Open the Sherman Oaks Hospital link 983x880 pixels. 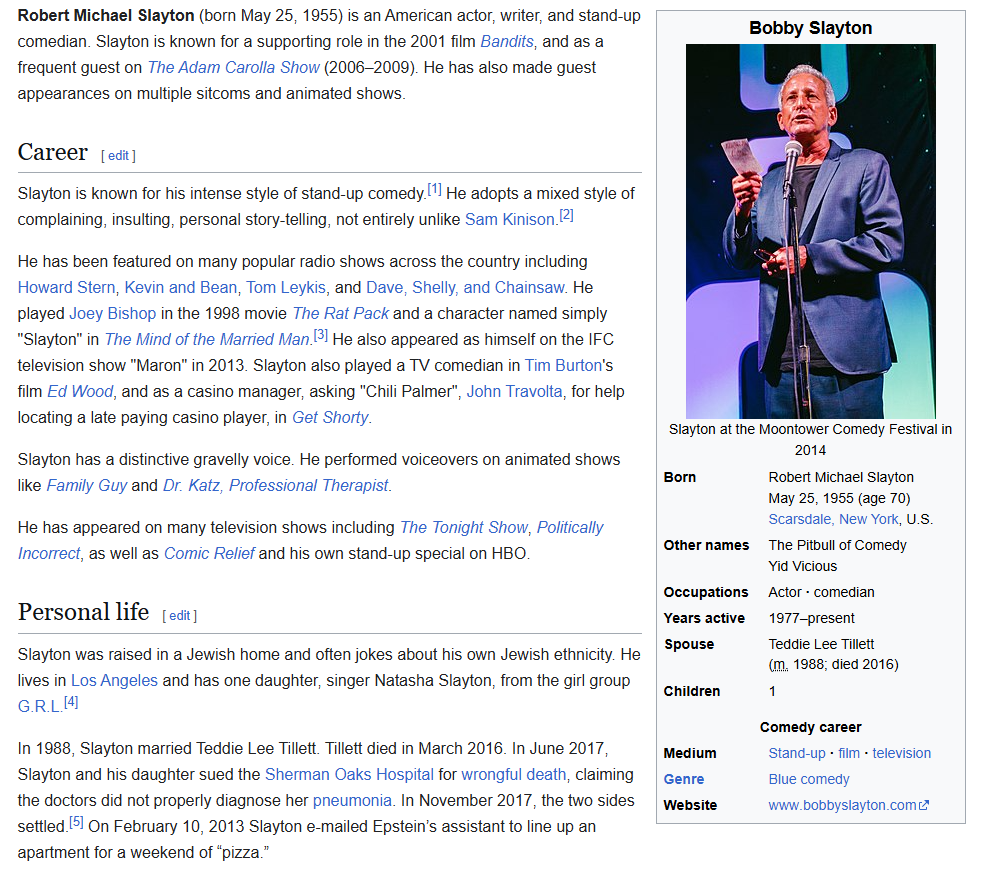(x=349, y=774)
